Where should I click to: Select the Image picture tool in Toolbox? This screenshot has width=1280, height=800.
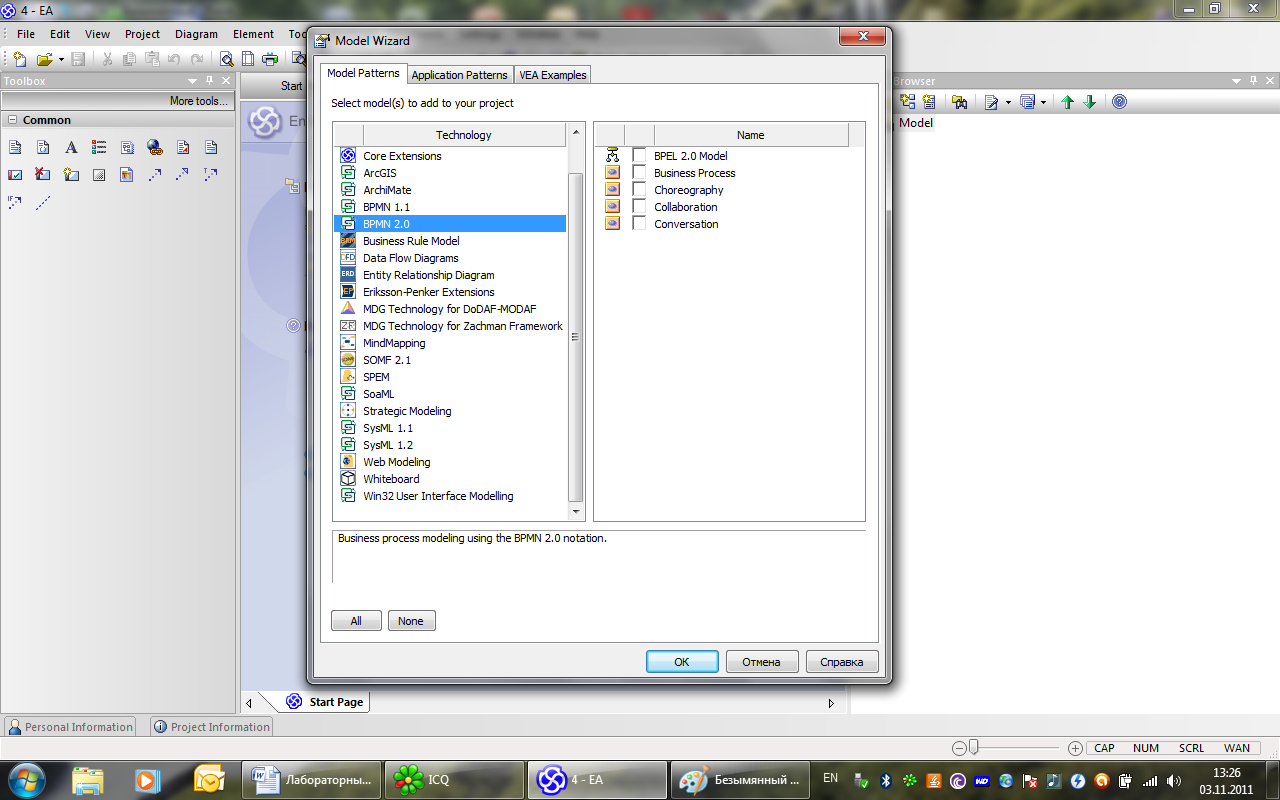point(127,174)
